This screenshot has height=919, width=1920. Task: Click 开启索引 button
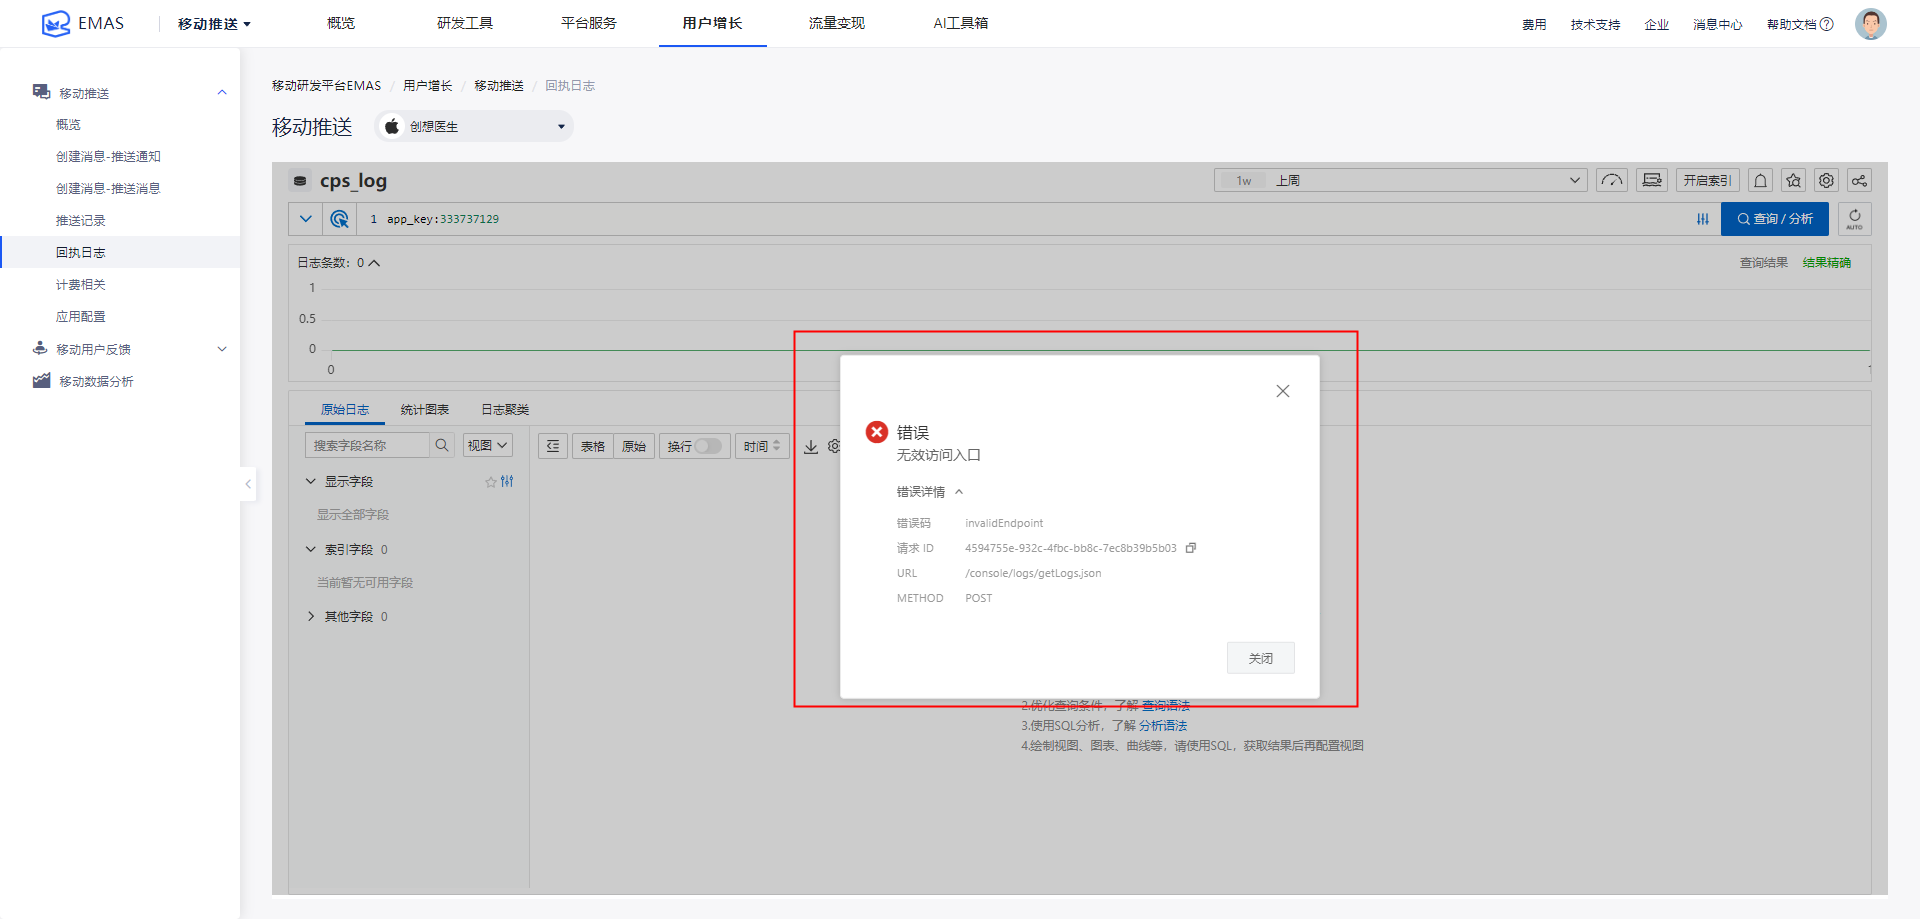(x=1708, y=180)
